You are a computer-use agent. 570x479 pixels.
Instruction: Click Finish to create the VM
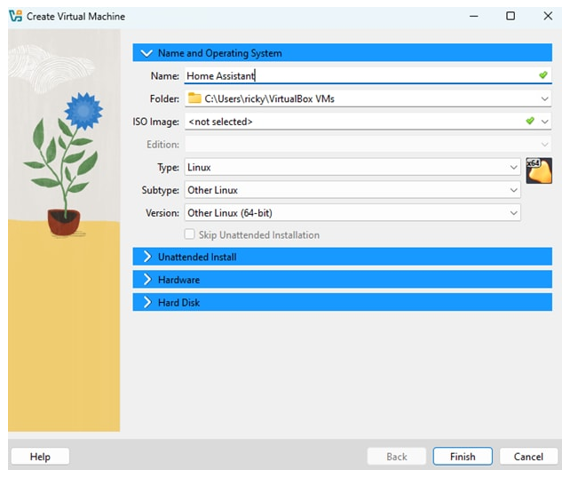coord(463,456)
